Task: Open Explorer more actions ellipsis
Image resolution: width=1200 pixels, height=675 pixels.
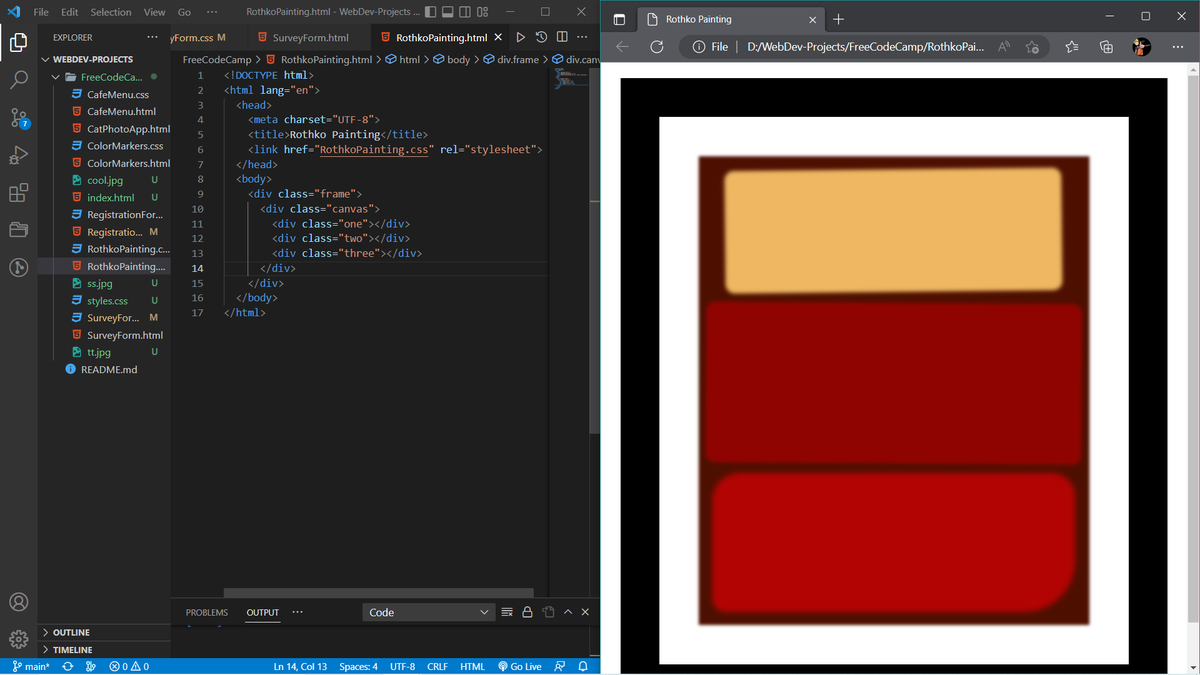Action: (152, 37)
